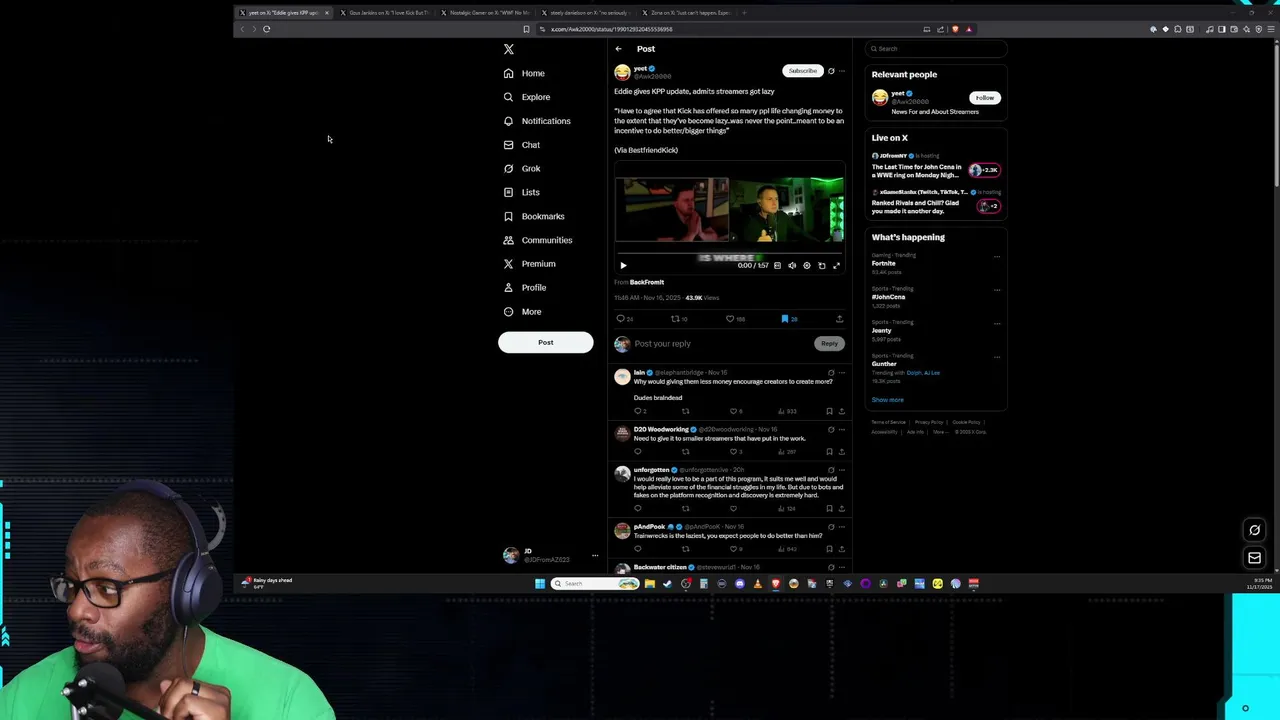The width and height of the screenshot is (1280, 720).
Task: Subscribe to the yeet account
Action: [802, 71]
